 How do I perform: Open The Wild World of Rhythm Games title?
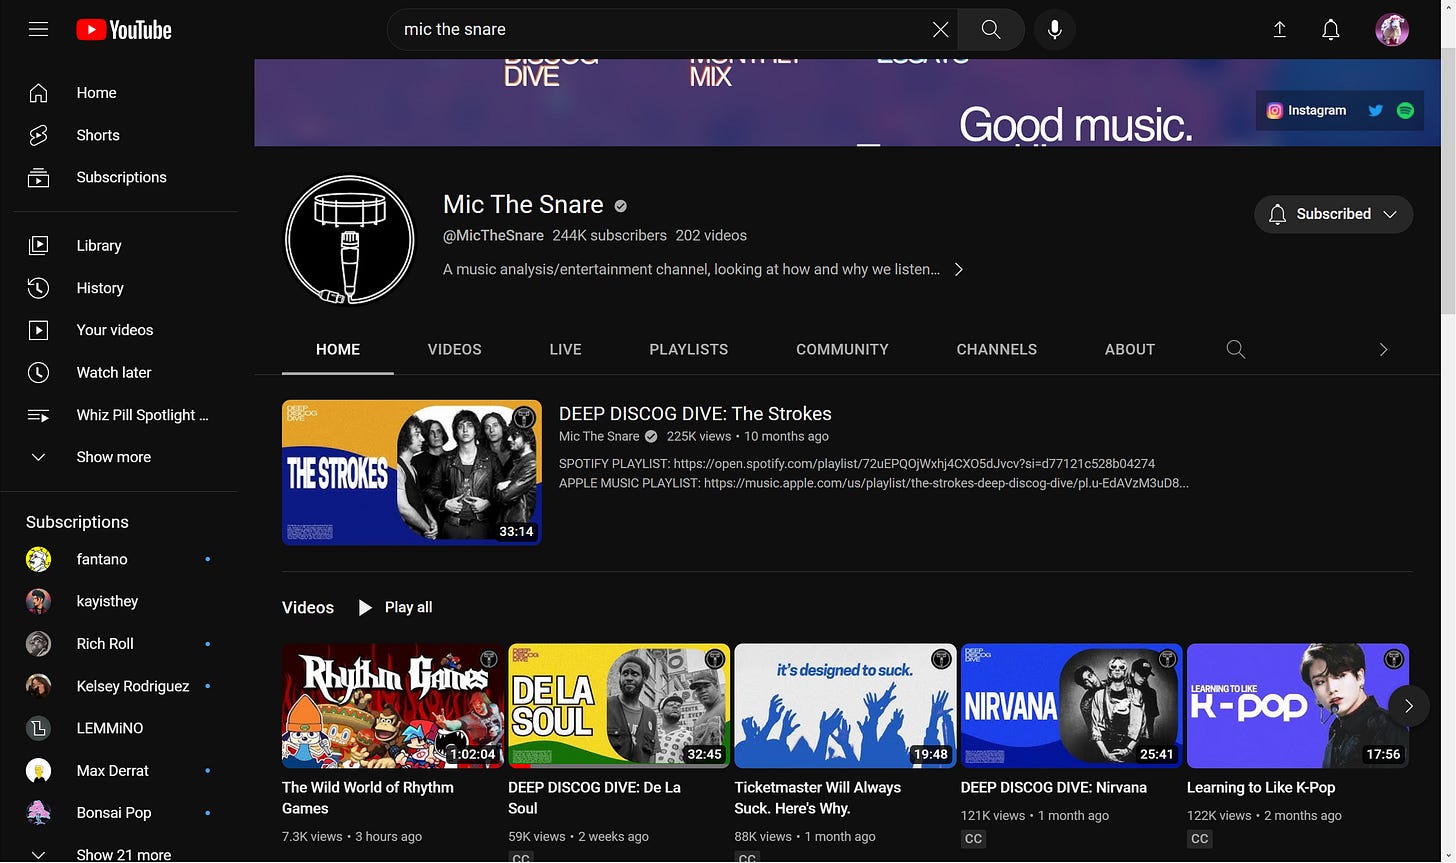(x=368, y=798)
